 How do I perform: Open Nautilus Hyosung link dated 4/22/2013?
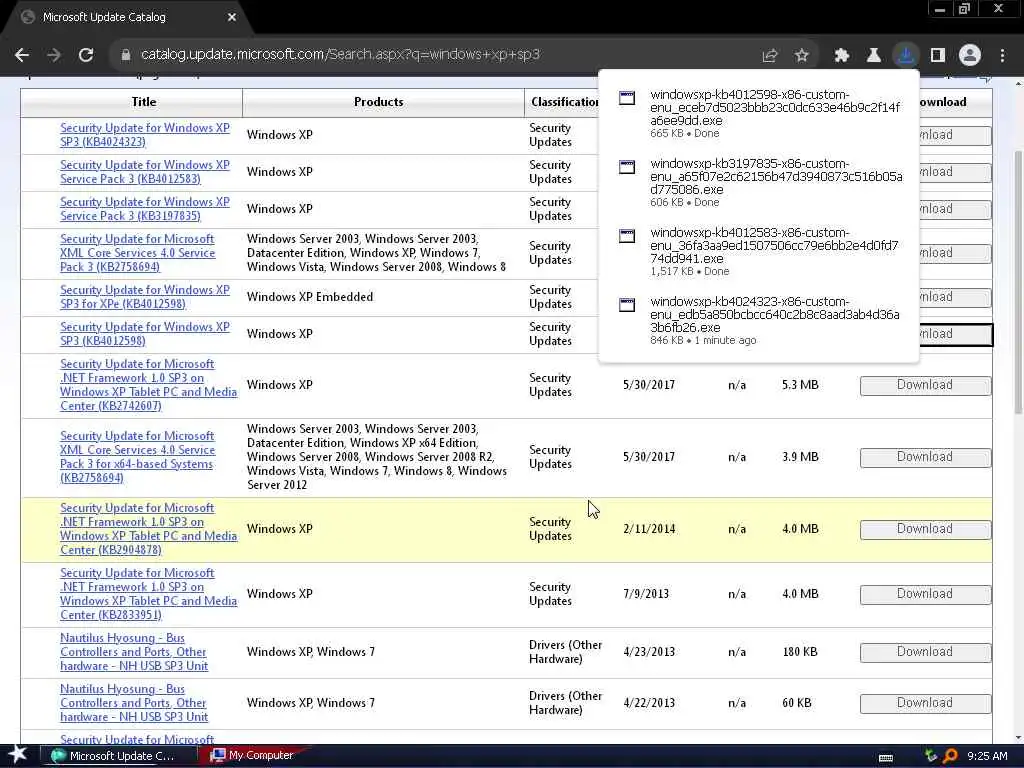(x=134, y=703)
